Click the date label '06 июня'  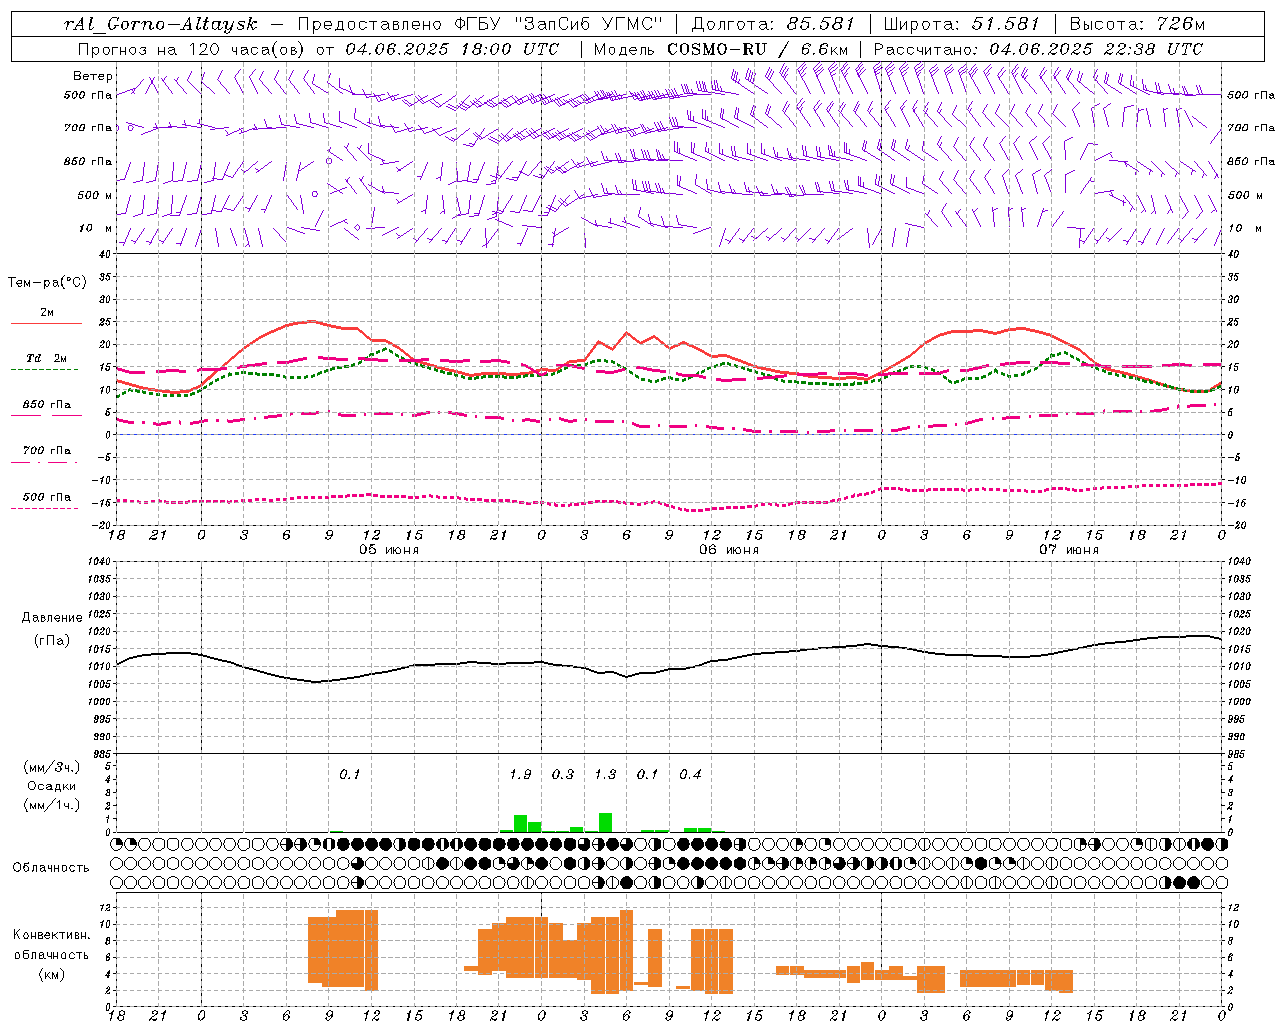pos(728,550)
